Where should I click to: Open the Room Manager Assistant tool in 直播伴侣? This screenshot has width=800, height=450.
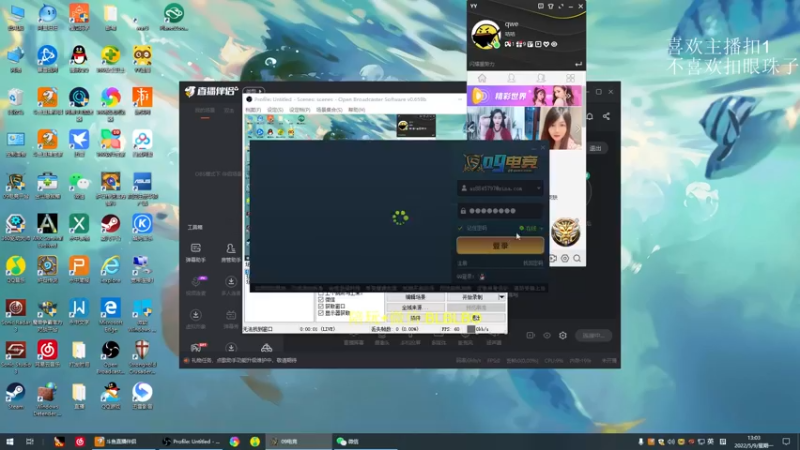tap(231, 252)
